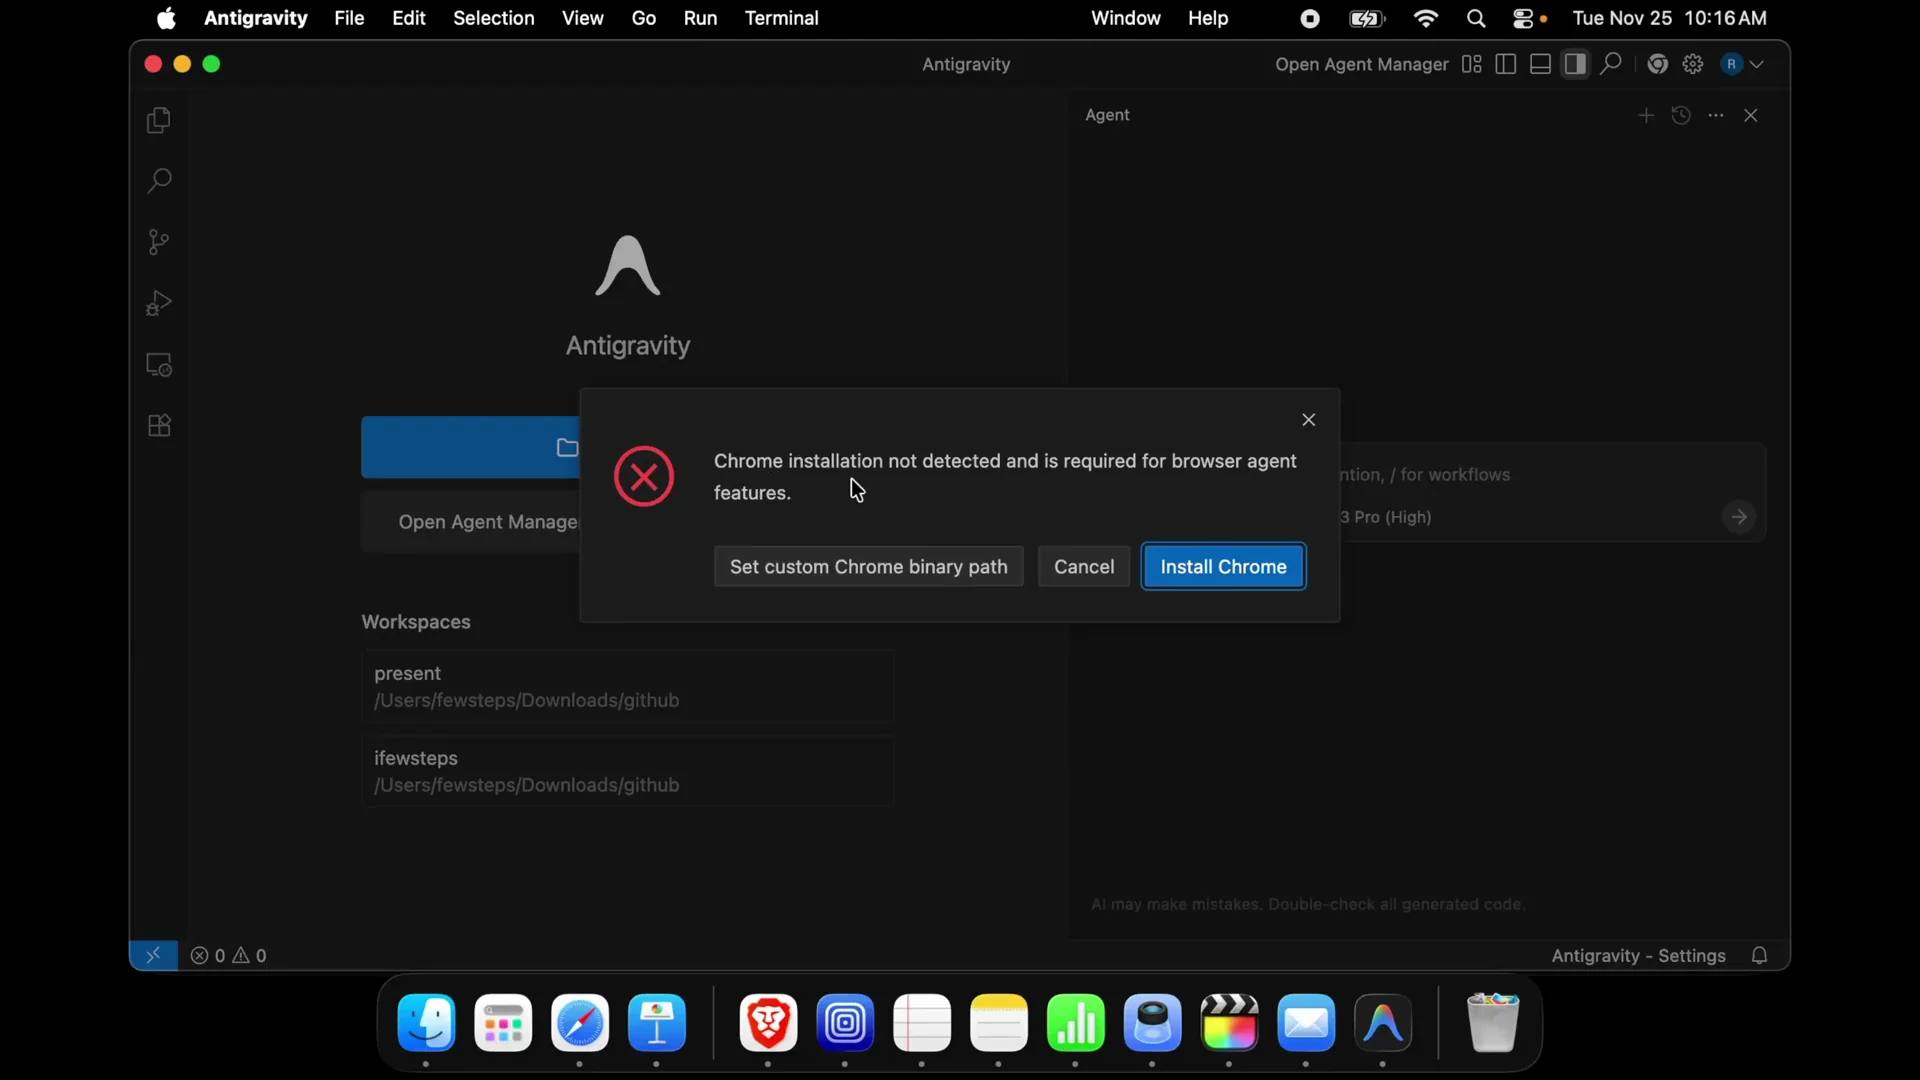Screen dimensions: 1920x1080
Task: Open the more actions ellipsis in Agent panel
Action: click(1717, 115)
